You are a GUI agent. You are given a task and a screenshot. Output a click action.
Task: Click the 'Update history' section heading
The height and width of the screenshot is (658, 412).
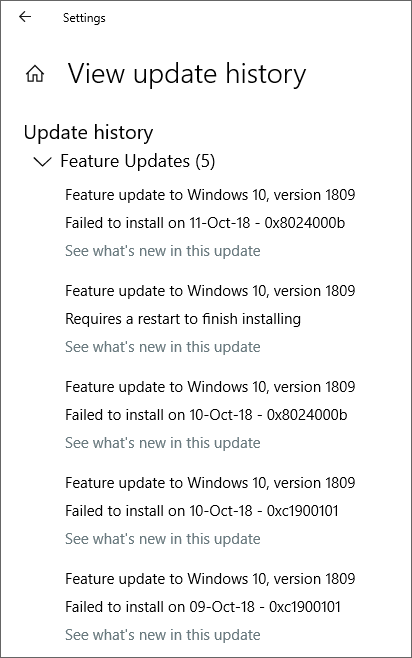89,133
